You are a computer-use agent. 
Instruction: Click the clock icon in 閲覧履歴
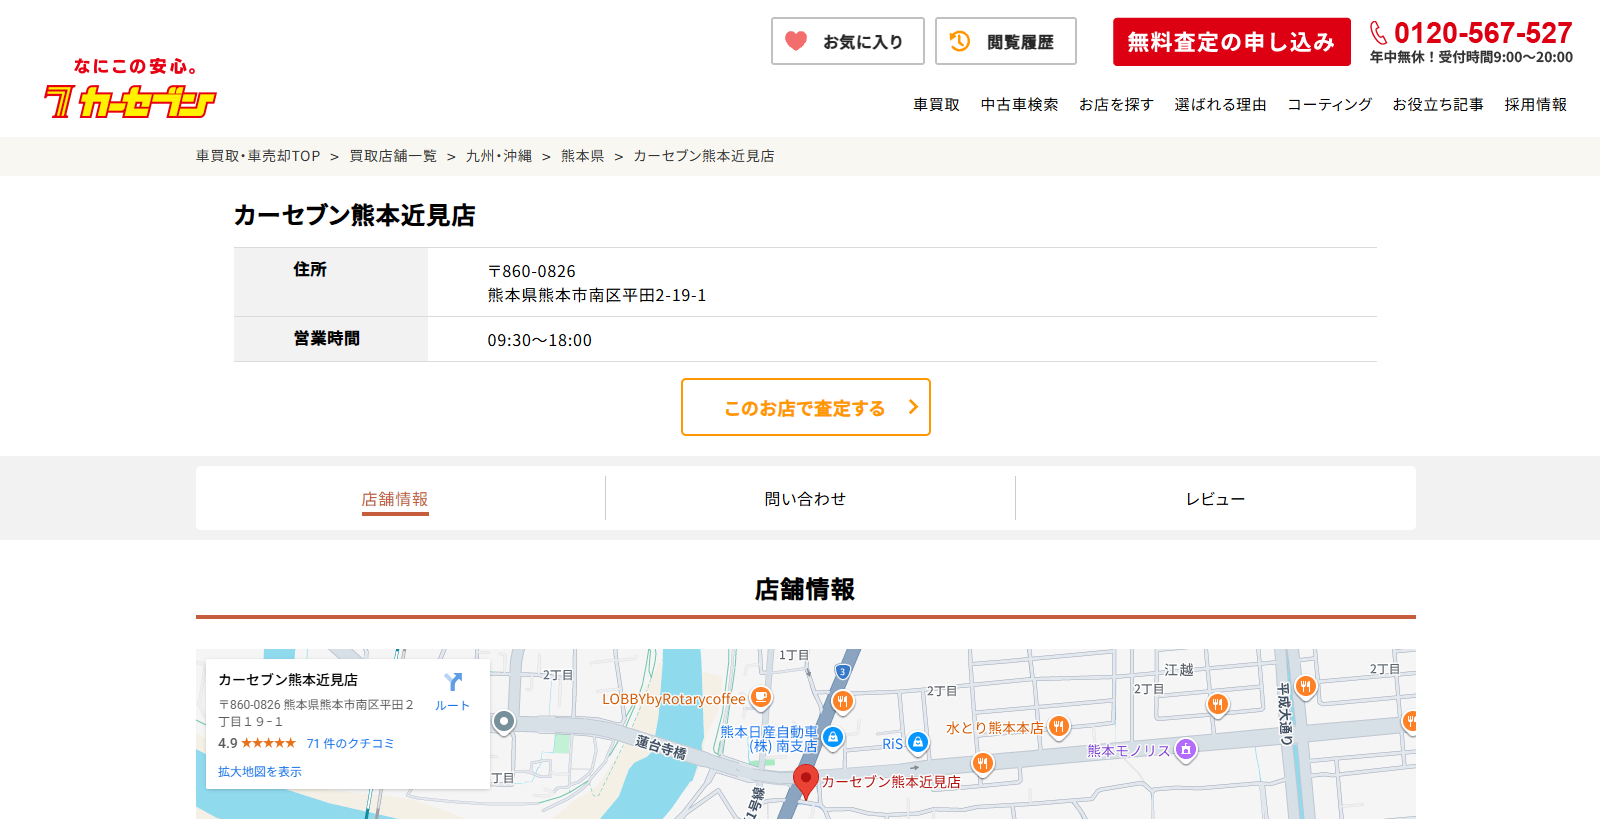960,41
